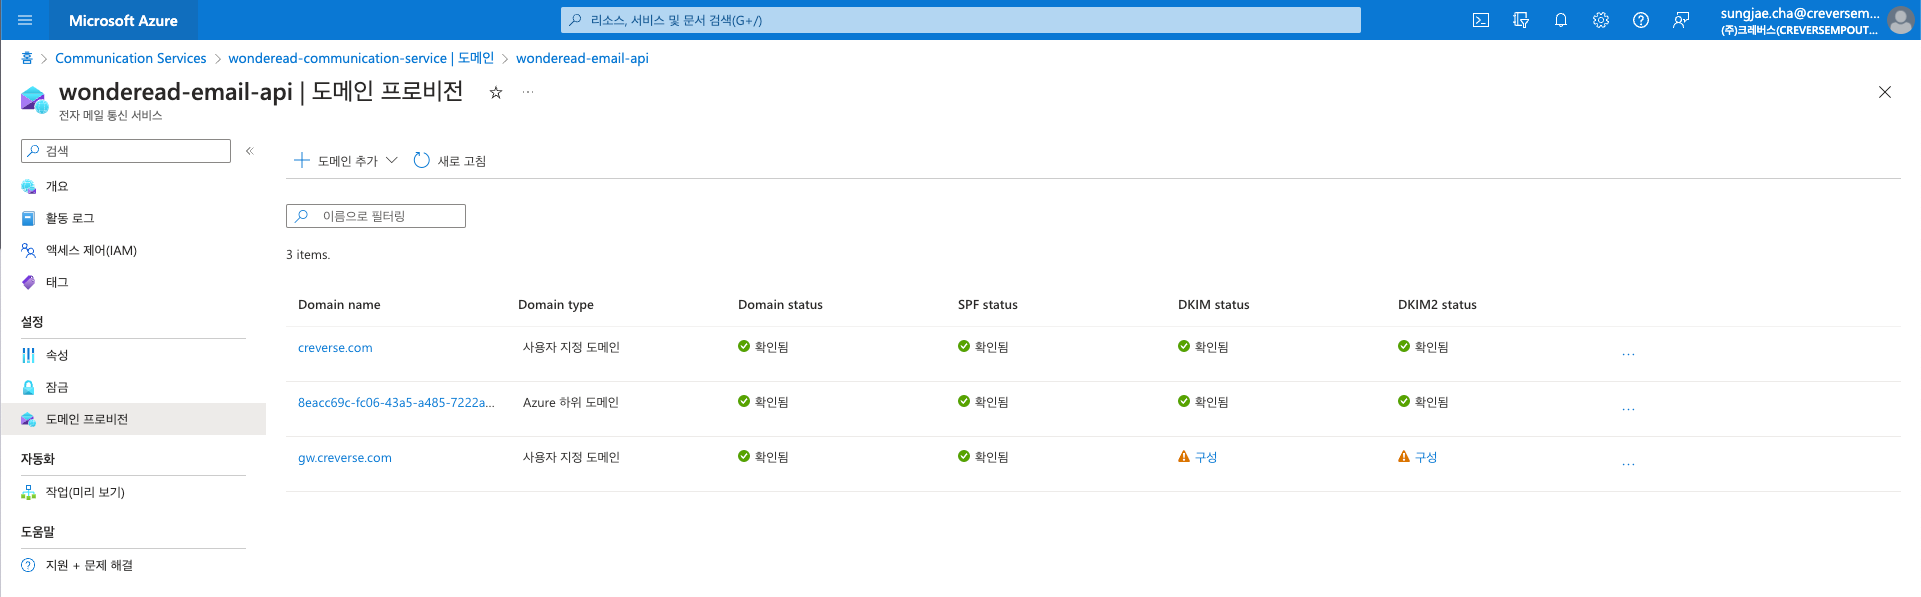Click the sungjae.cha account name text

pyautogui.click(x=1799, y=13)
